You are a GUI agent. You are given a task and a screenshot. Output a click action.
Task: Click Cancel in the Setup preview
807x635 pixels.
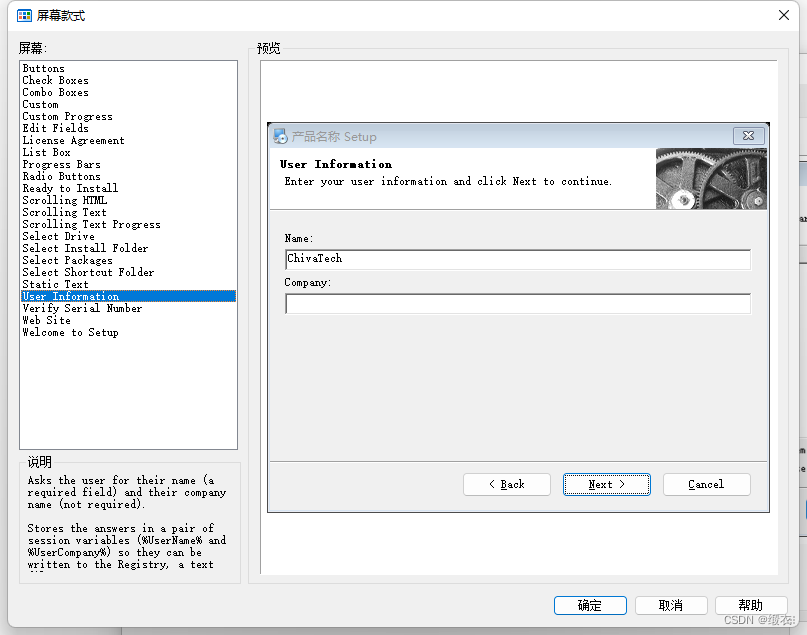pos(707,485)
